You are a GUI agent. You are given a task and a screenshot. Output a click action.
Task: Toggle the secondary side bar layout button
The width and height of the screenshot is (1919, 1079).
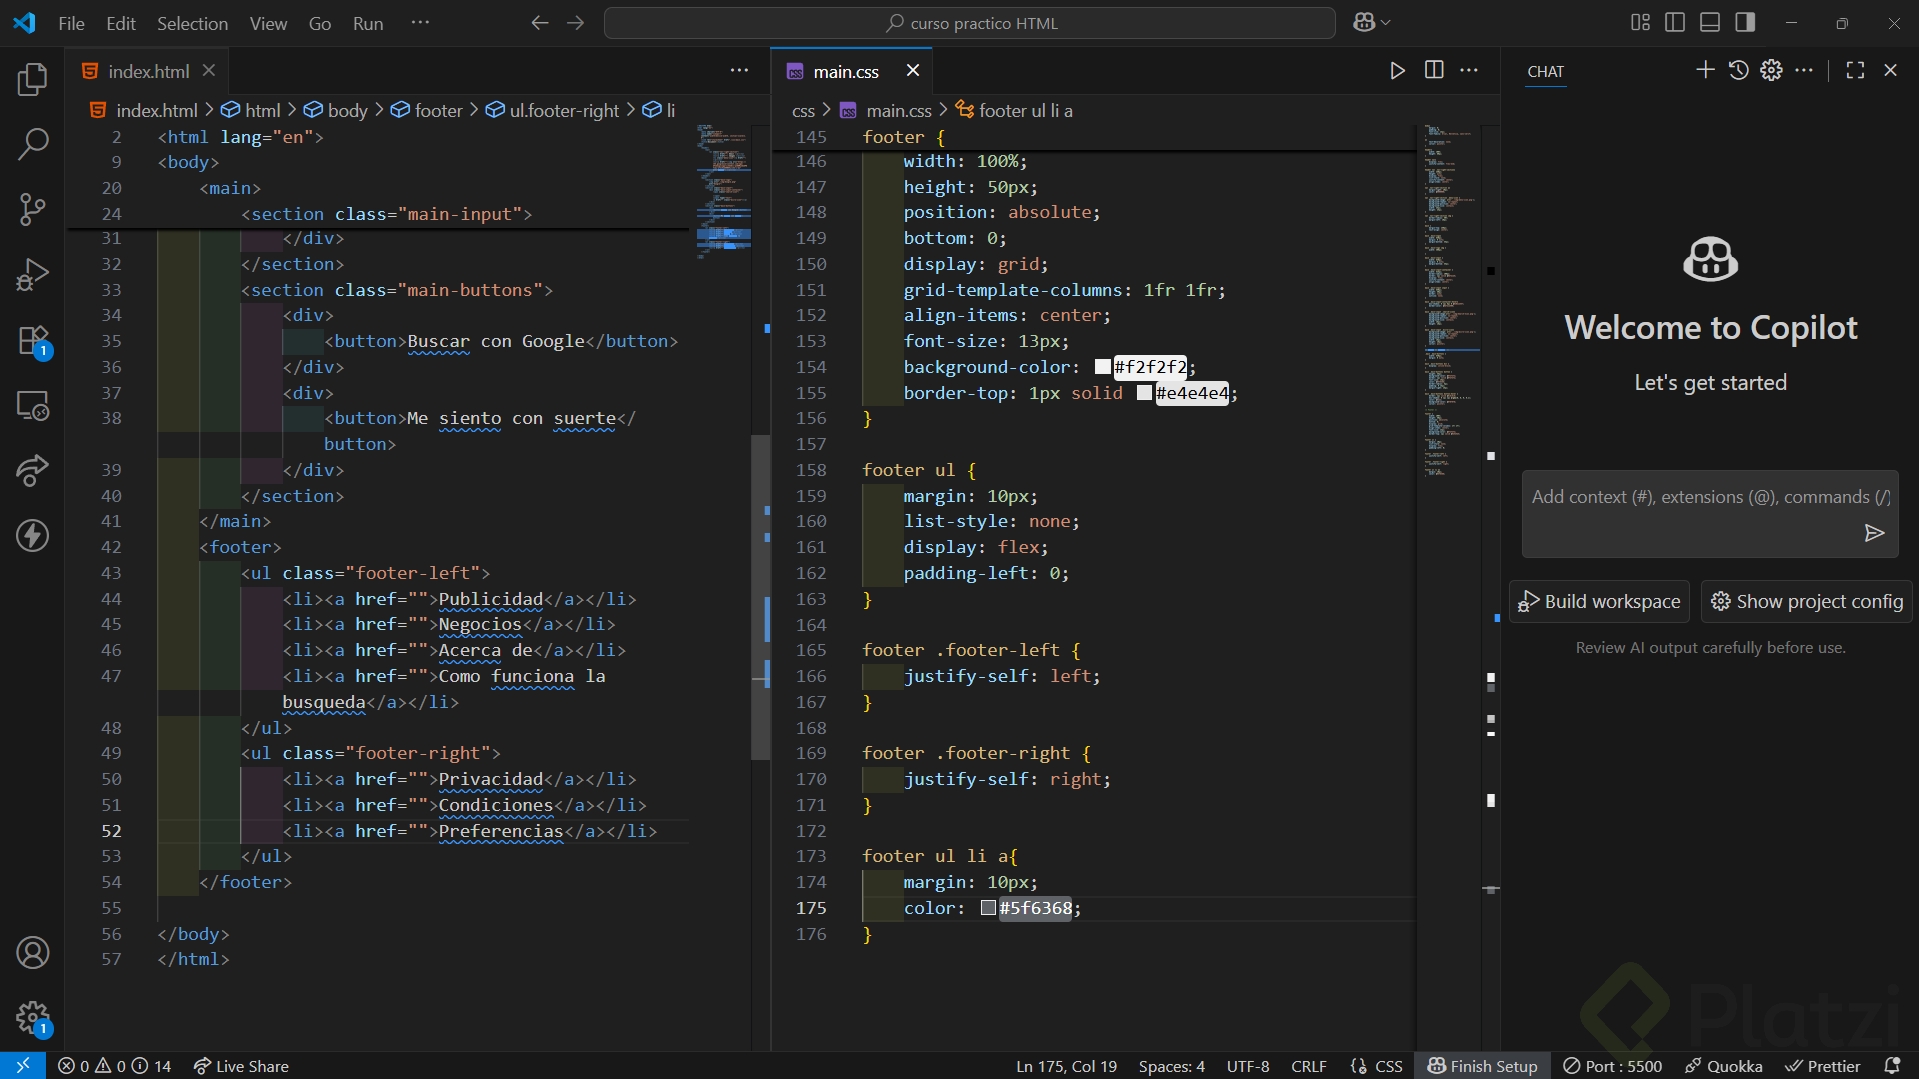[x=1745, y=22]
